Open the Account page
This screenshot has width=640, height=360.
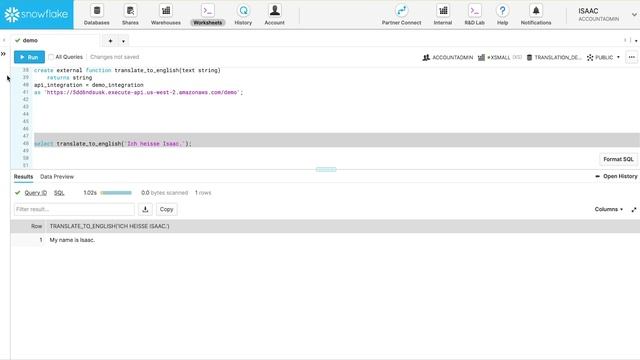(x=275, y=15)
